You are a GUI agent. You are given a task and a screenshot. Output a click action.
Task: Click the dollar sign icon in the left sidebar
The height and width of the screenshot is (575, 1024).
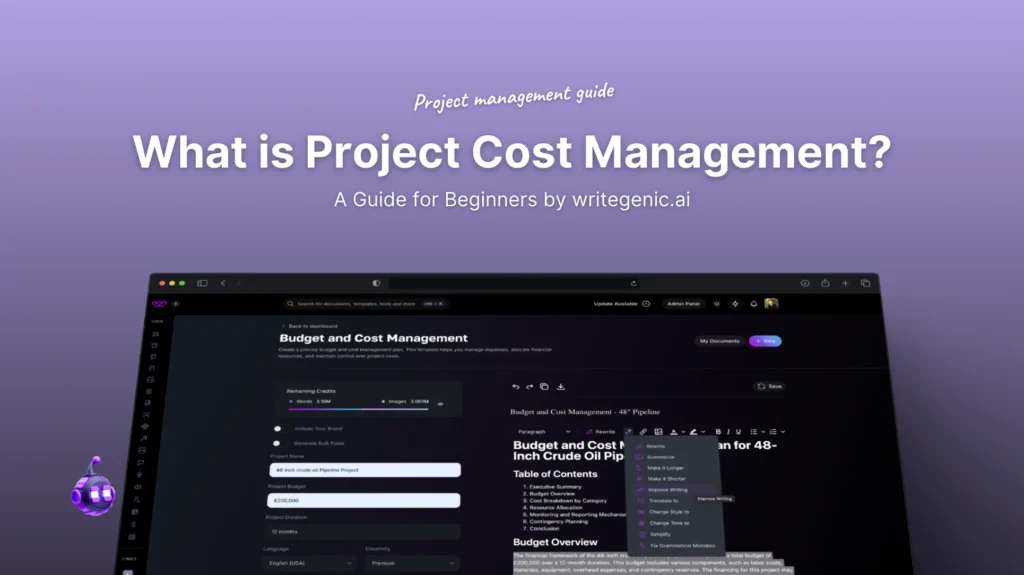coord(133,525)
